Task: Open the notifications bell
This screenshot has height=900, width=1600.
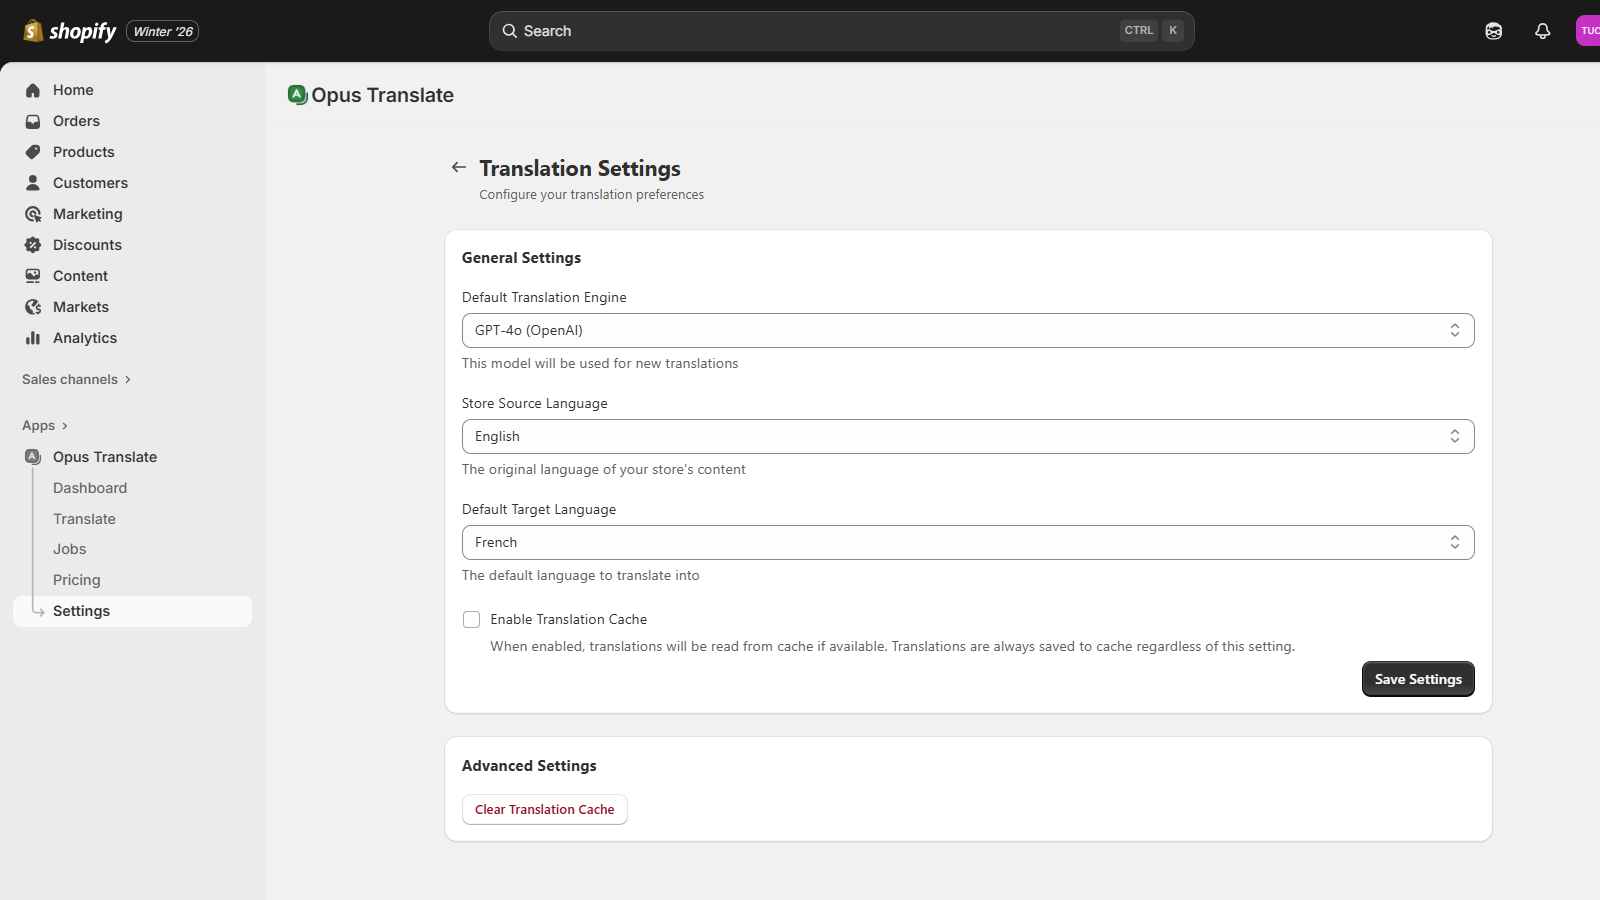Action: (x=1543, y=31)
